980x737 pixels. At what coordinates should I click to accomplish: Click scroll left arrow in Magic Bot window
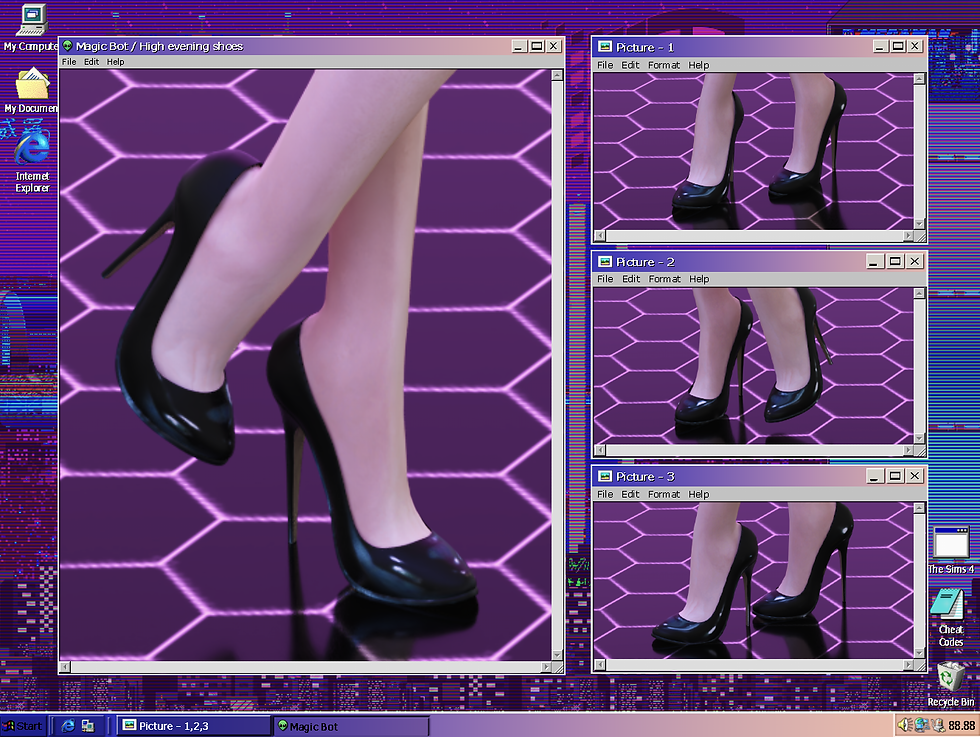tap(66, 667)
